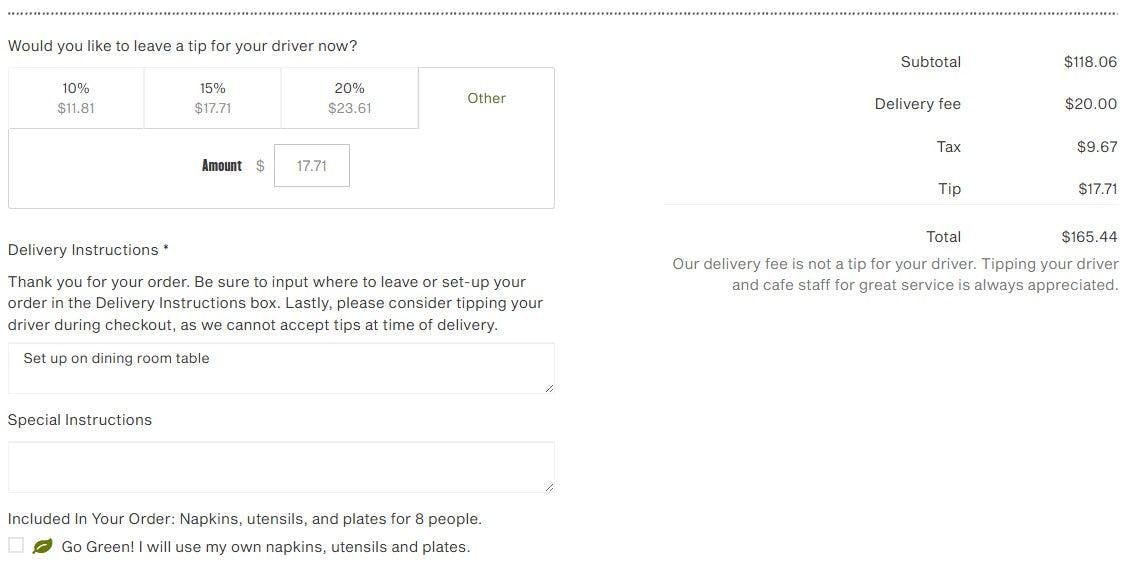Viewport: 1133px width, 579px height.
Task: Choose the 15% tip option
Action: pyautogui.click(x=212, y=98)
